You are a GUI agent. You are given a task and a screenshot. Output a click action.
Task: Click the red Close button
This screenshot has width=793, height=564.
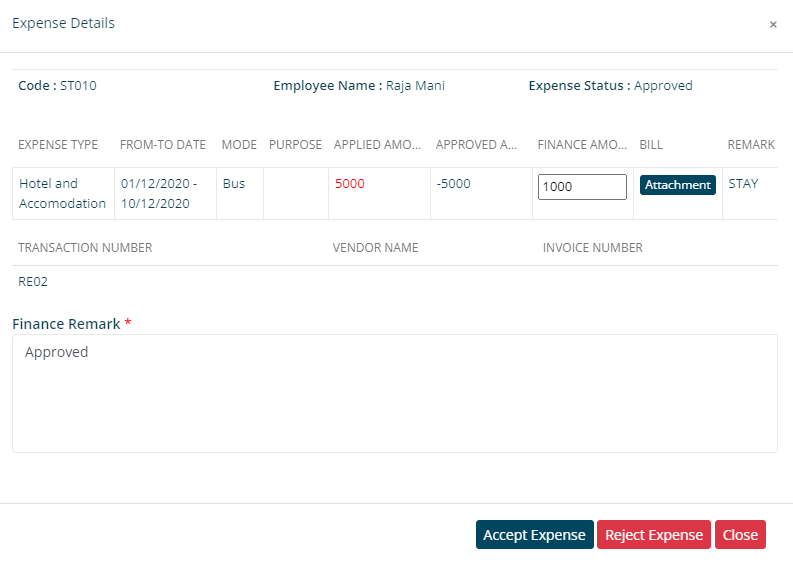point(740,535)
